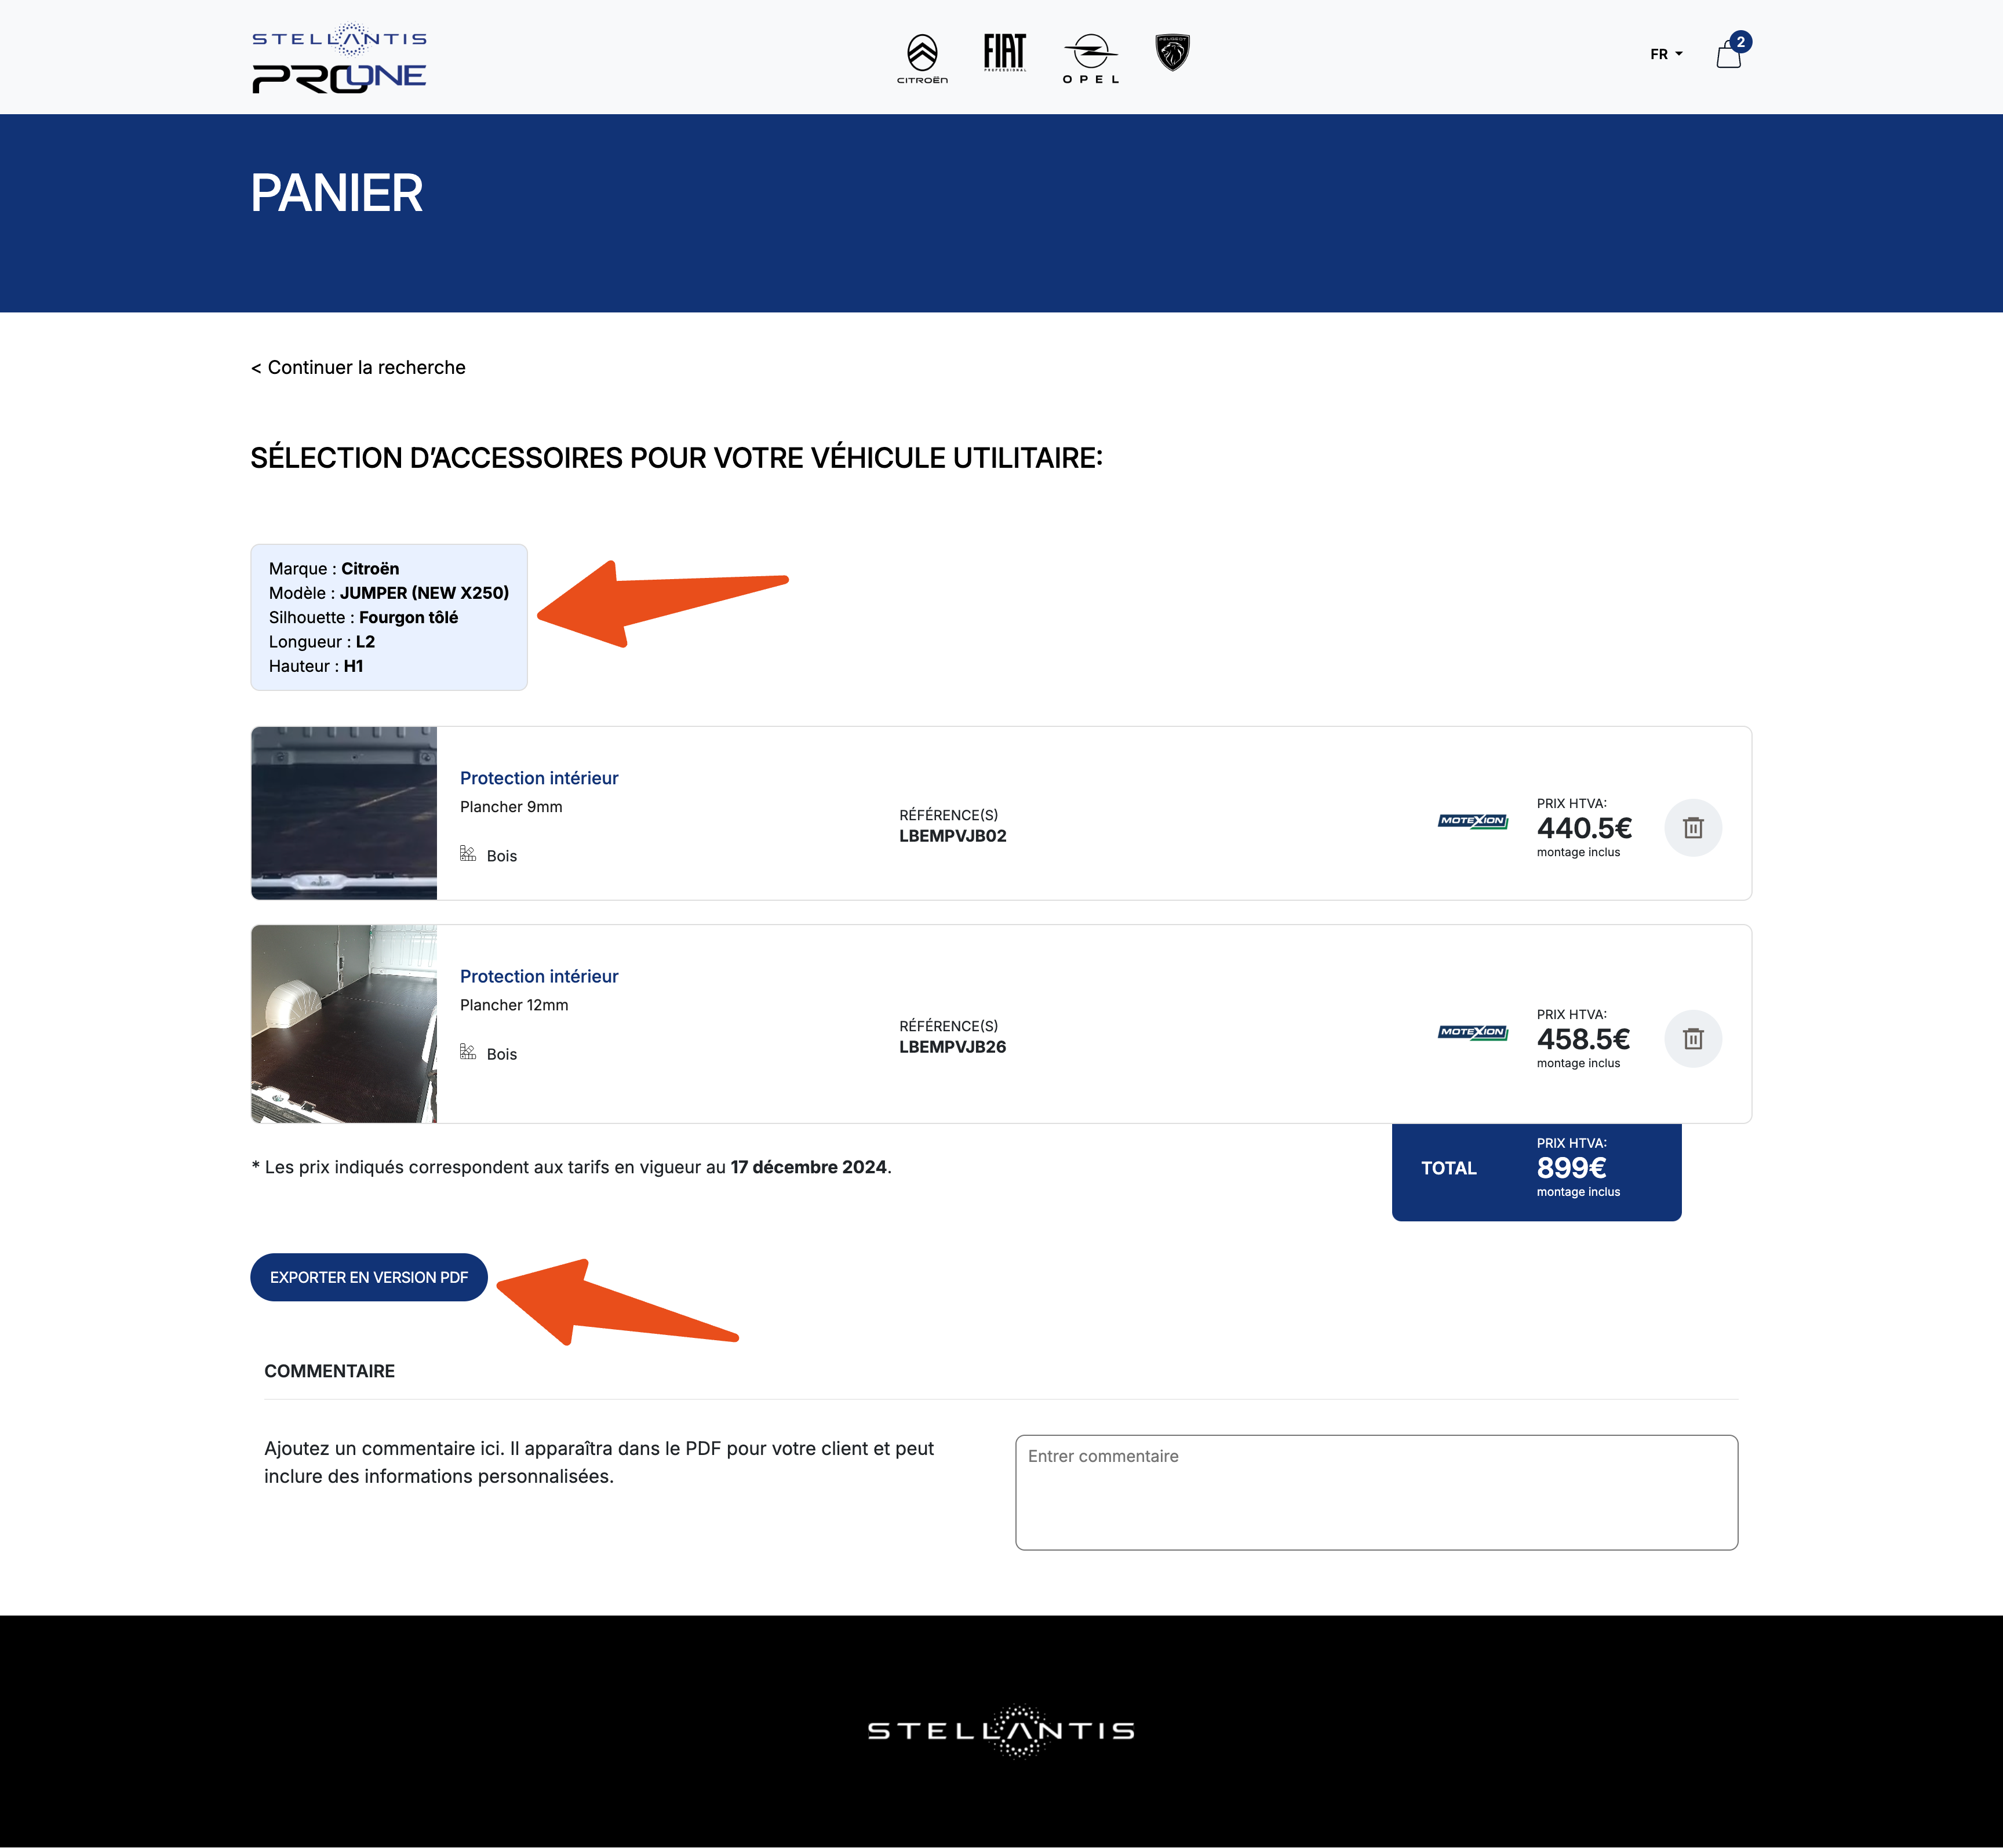Click the Marque Citroën line
Viewport: 2003px width, 1848px height.
click(x=334, y=569)
